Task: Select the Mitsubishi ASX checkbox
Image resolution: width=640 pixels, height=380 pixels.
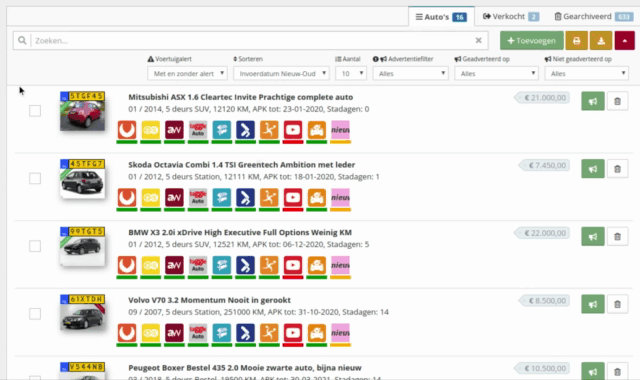Action: (35, 111)
